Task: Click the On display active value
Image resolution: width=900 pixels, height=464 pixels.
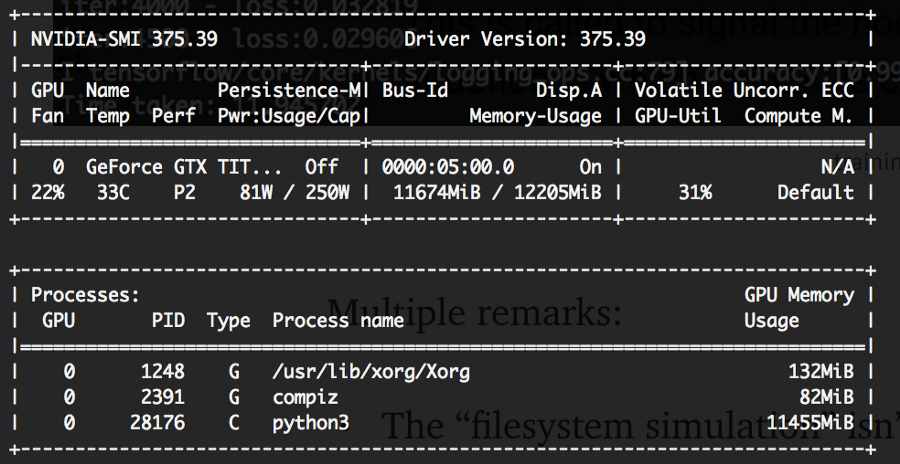Action: pyautogui.click(x=591, y=167)
